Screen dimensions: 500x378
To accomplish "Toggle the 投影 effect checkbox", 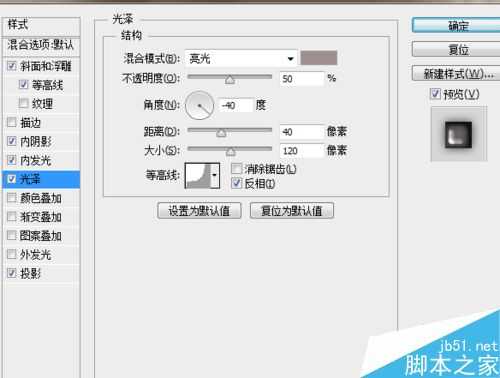I will tap(12, 273).
